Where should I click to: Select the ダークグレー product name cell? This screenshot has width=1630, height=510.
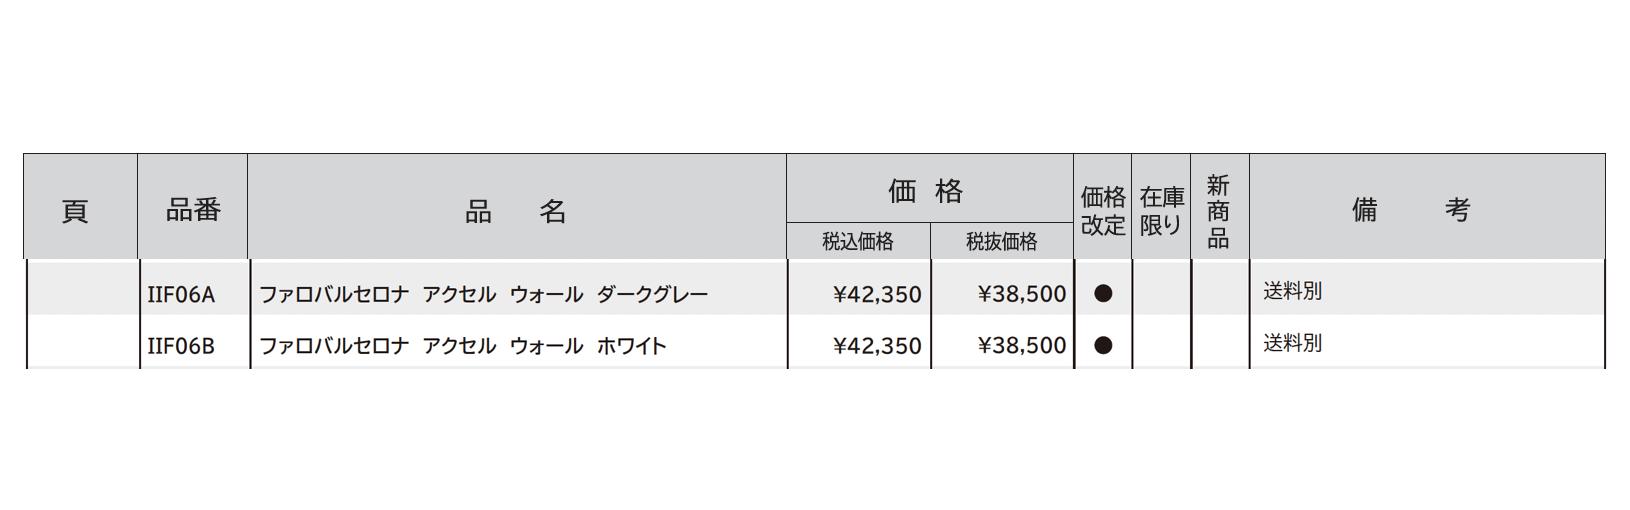pos(484,294)
